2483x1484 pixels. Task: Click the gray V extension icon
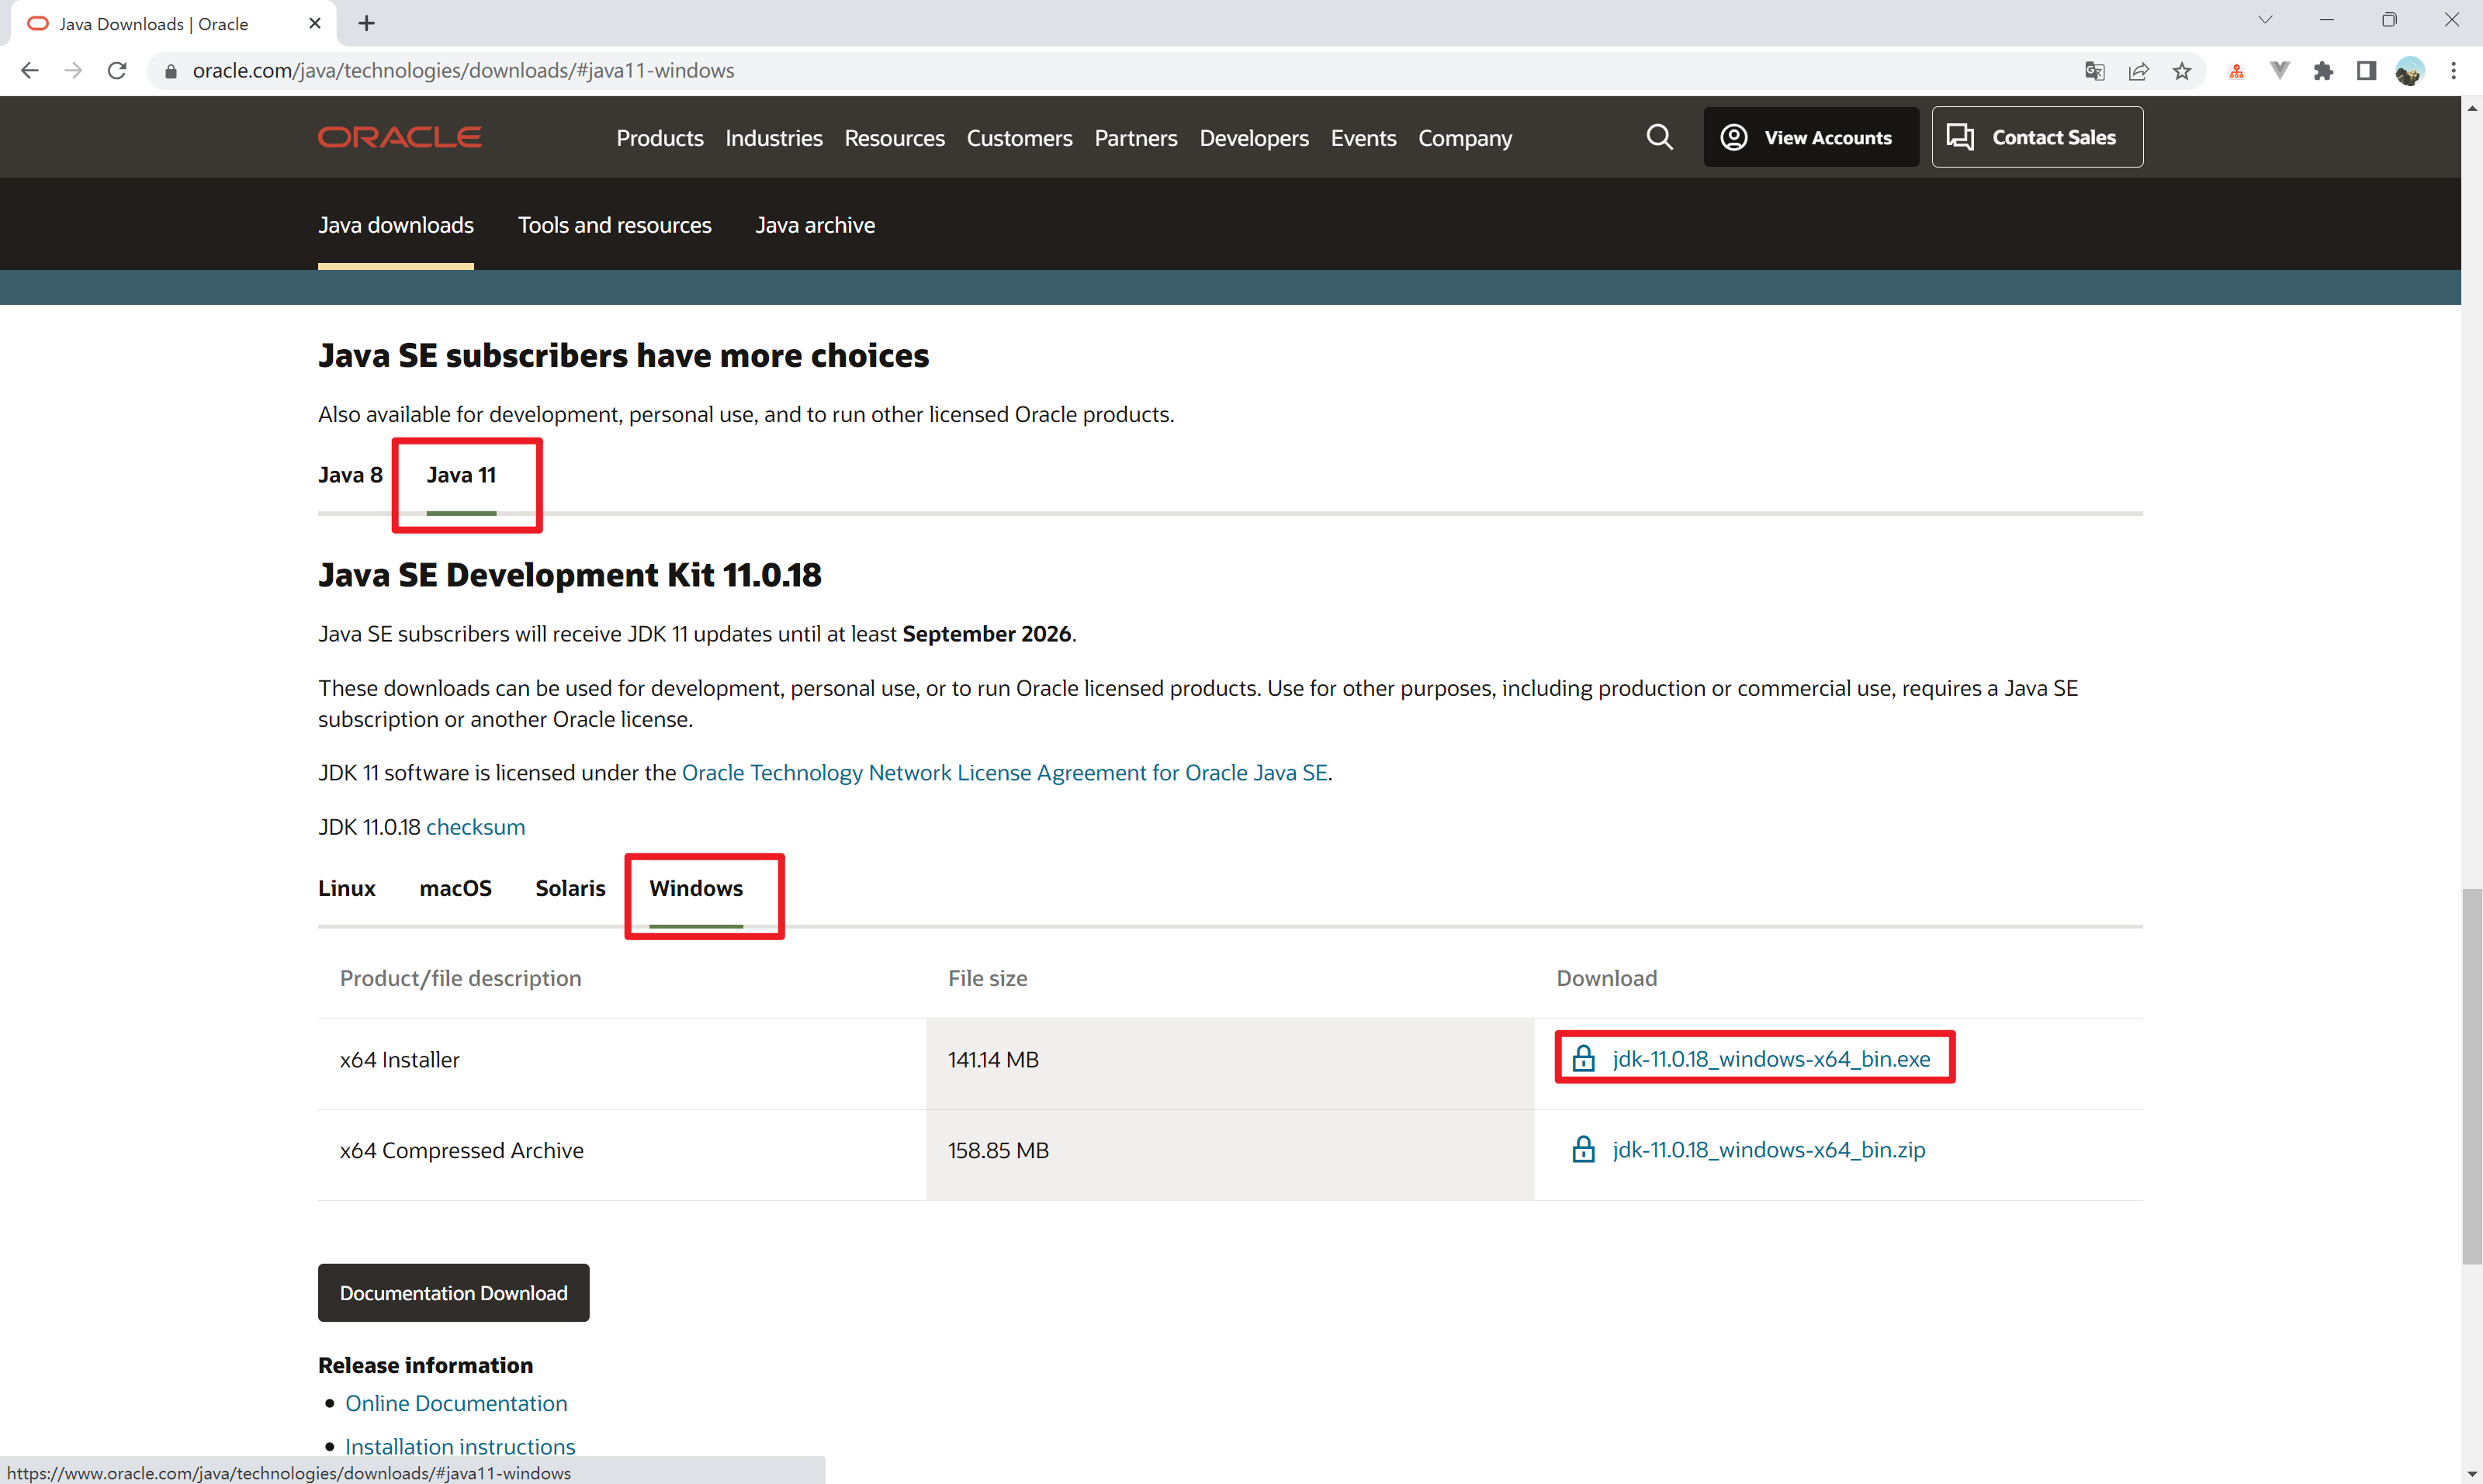[2279, 71]
